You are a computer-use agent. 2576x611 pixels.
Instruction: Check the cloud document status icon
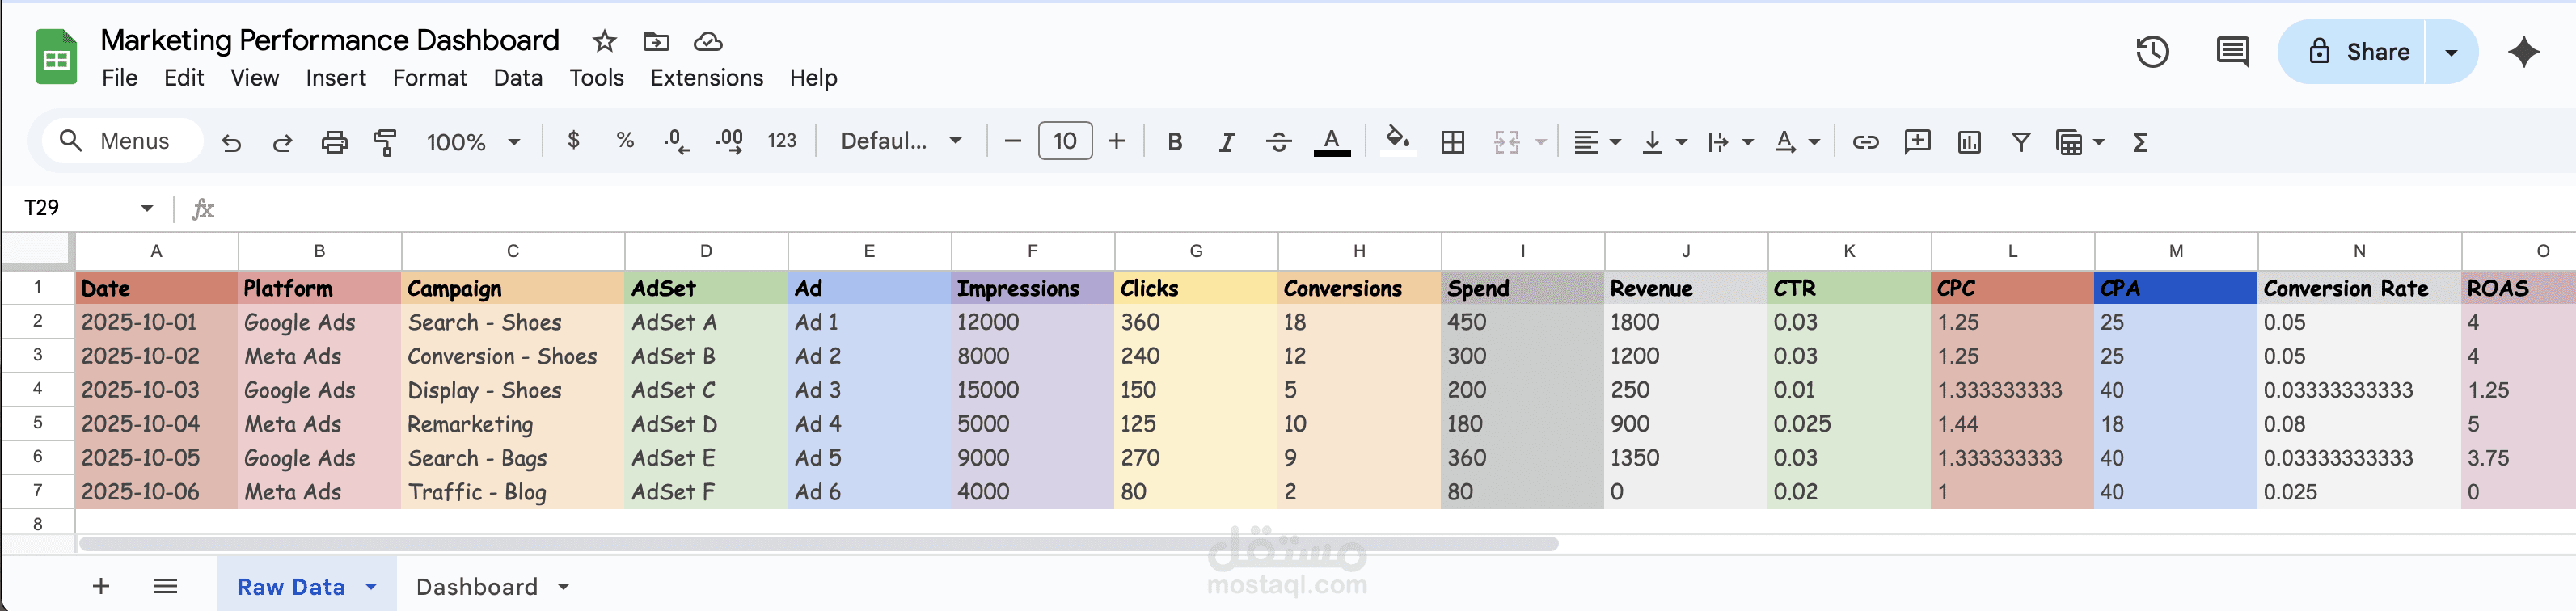[708, 41]
